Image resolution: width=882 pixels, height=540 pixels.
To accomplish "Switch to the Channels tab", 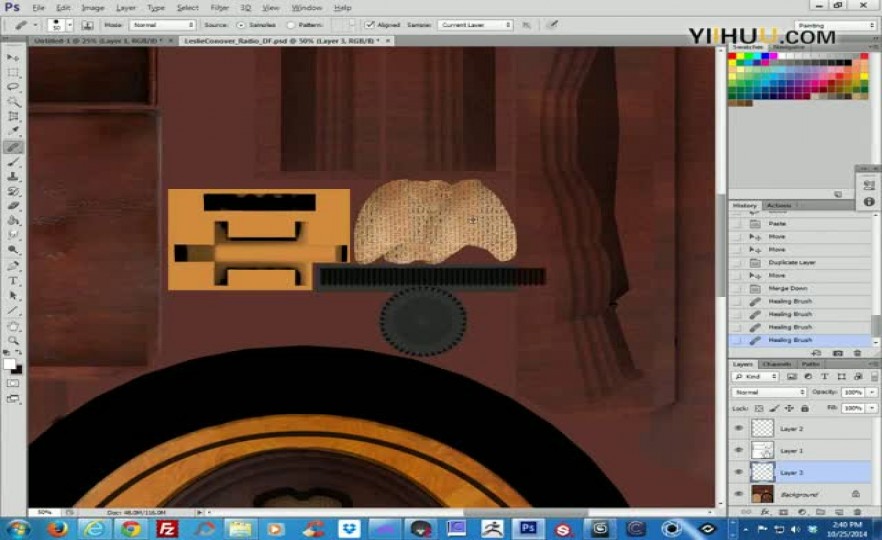I will point(777,364).
